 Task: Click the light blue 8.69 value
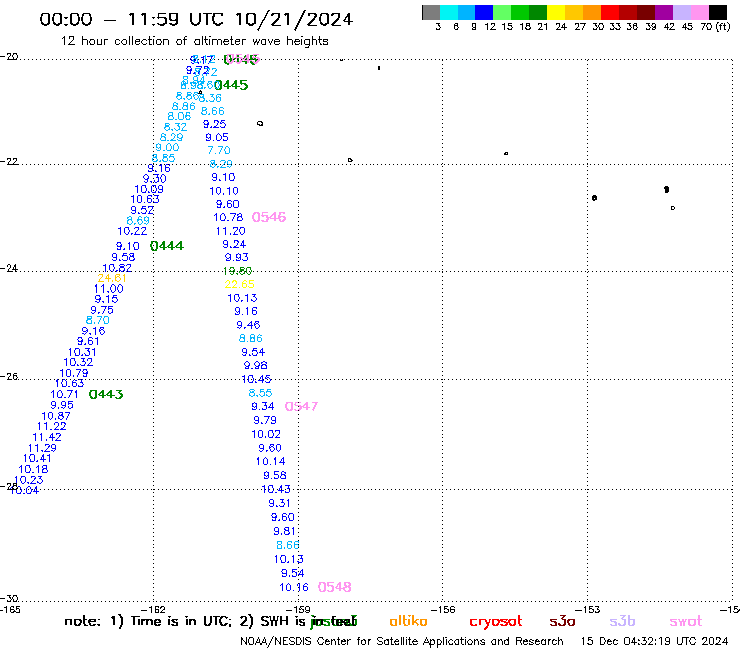pos(138,220)
